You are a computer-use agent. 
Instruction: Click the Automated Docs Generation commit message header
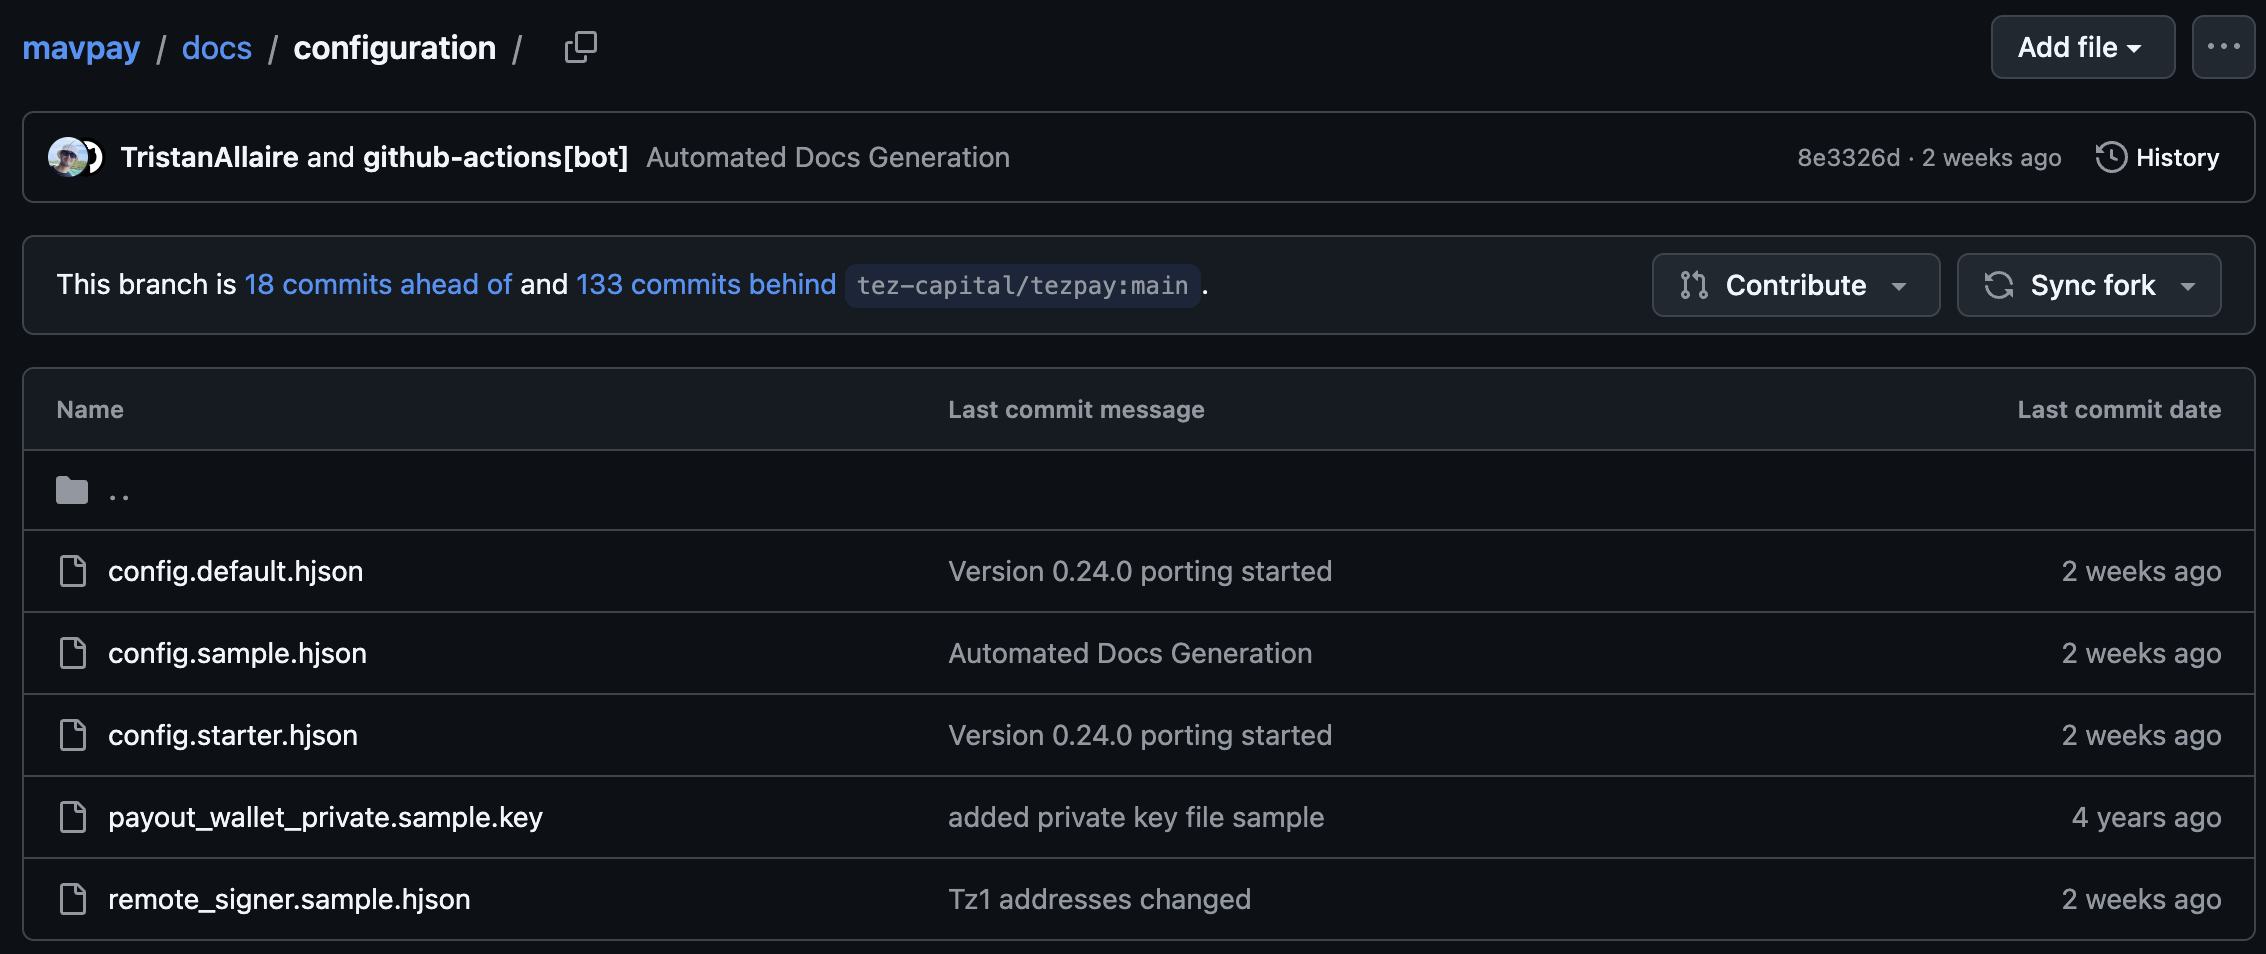[827, 158]
